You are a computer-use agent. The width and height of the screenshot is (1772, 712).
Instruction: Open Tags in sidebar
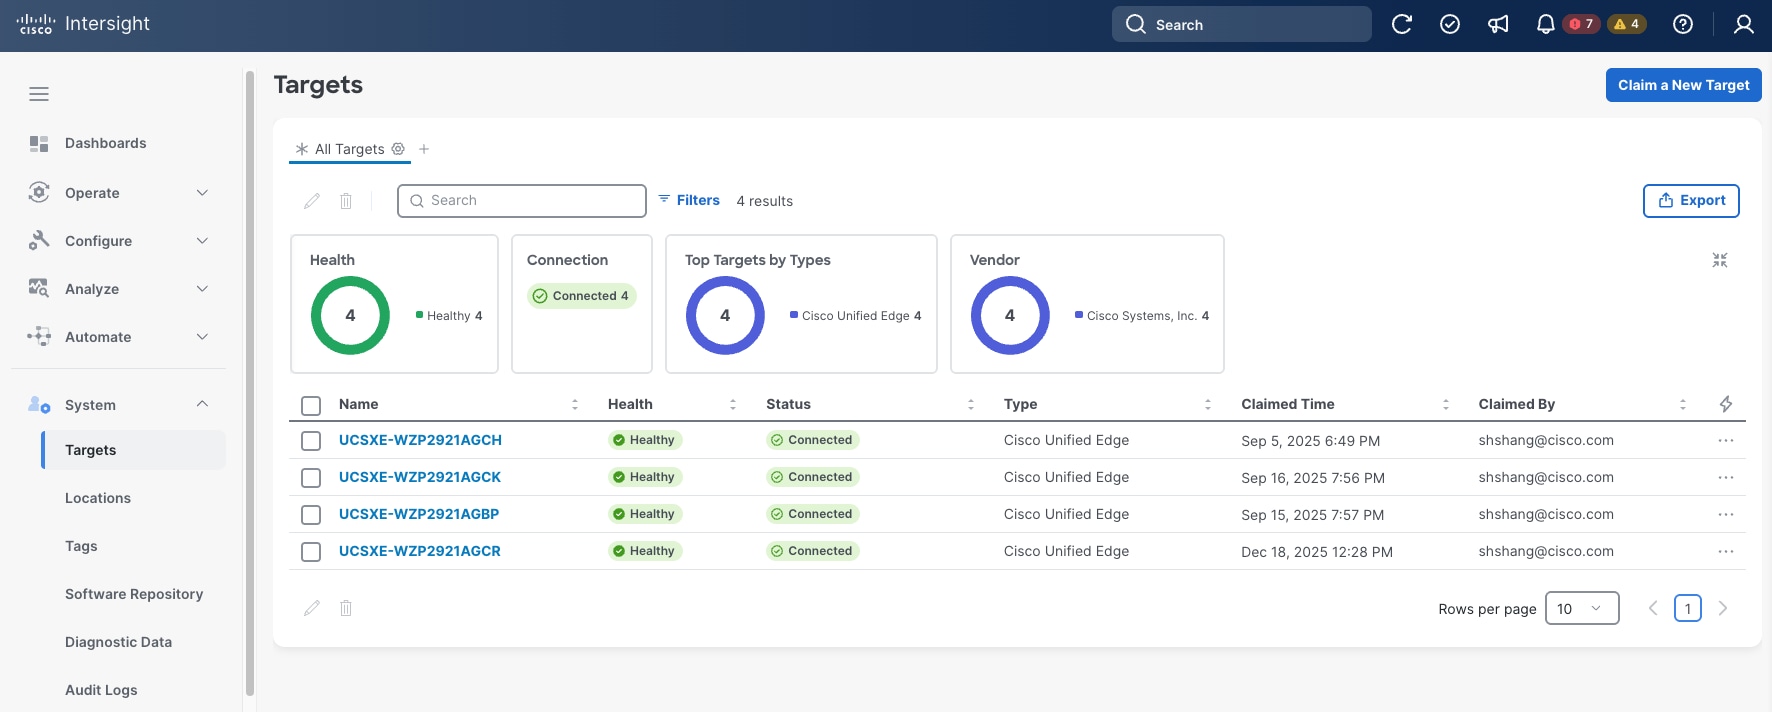81,546
